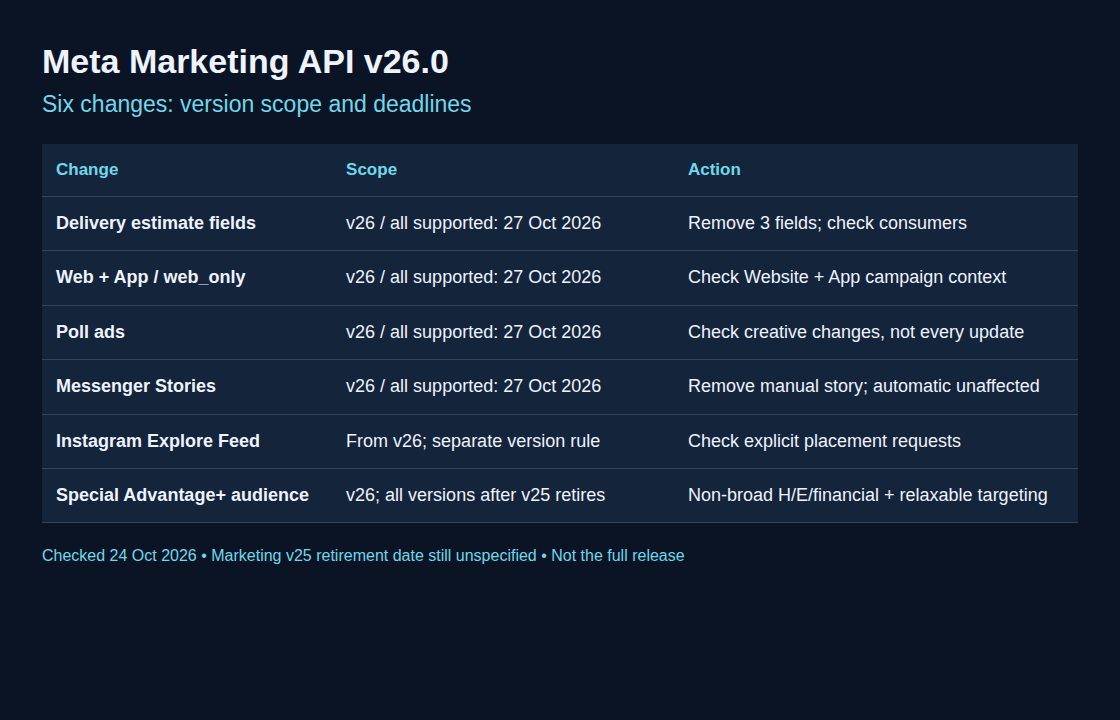Select the 'Poll ads' cell
1120x720 pixels.
click(x=90, y=332)
